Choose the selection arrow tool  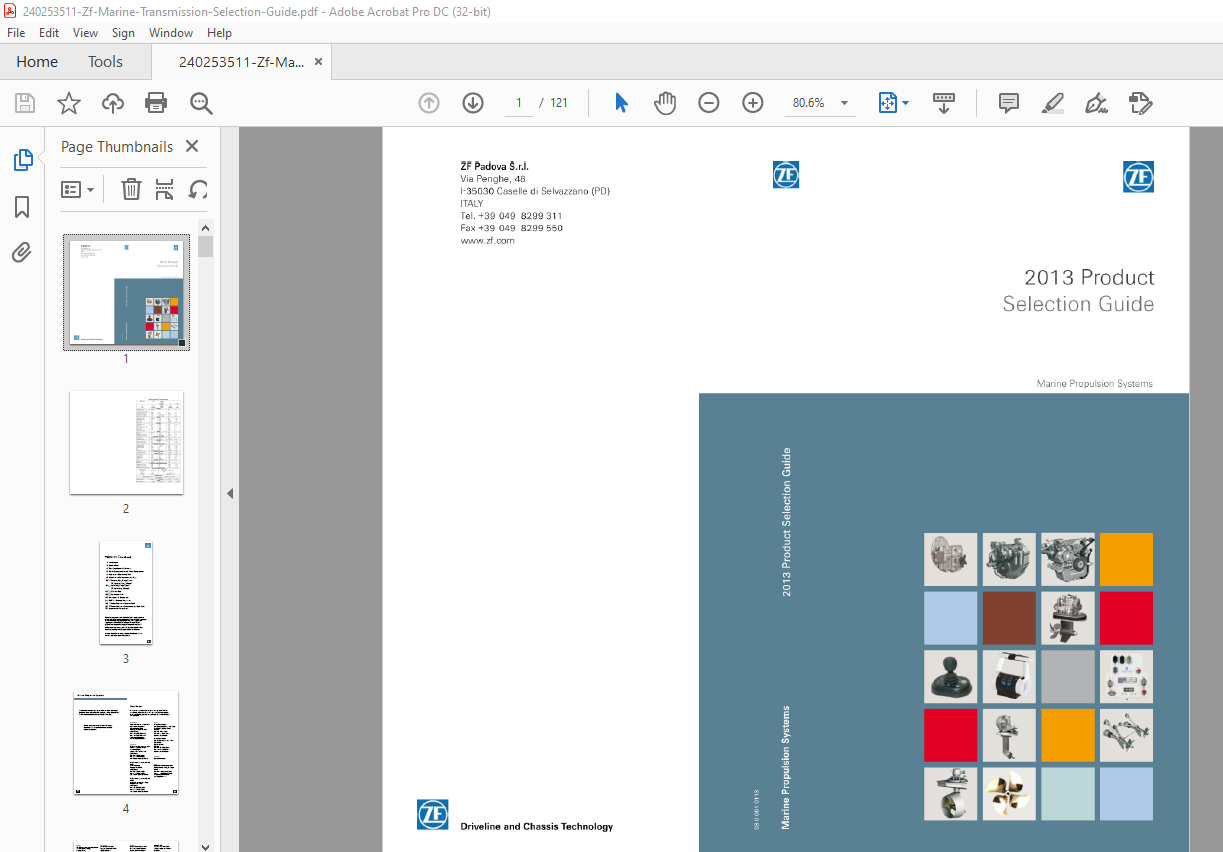coord(621,103)
